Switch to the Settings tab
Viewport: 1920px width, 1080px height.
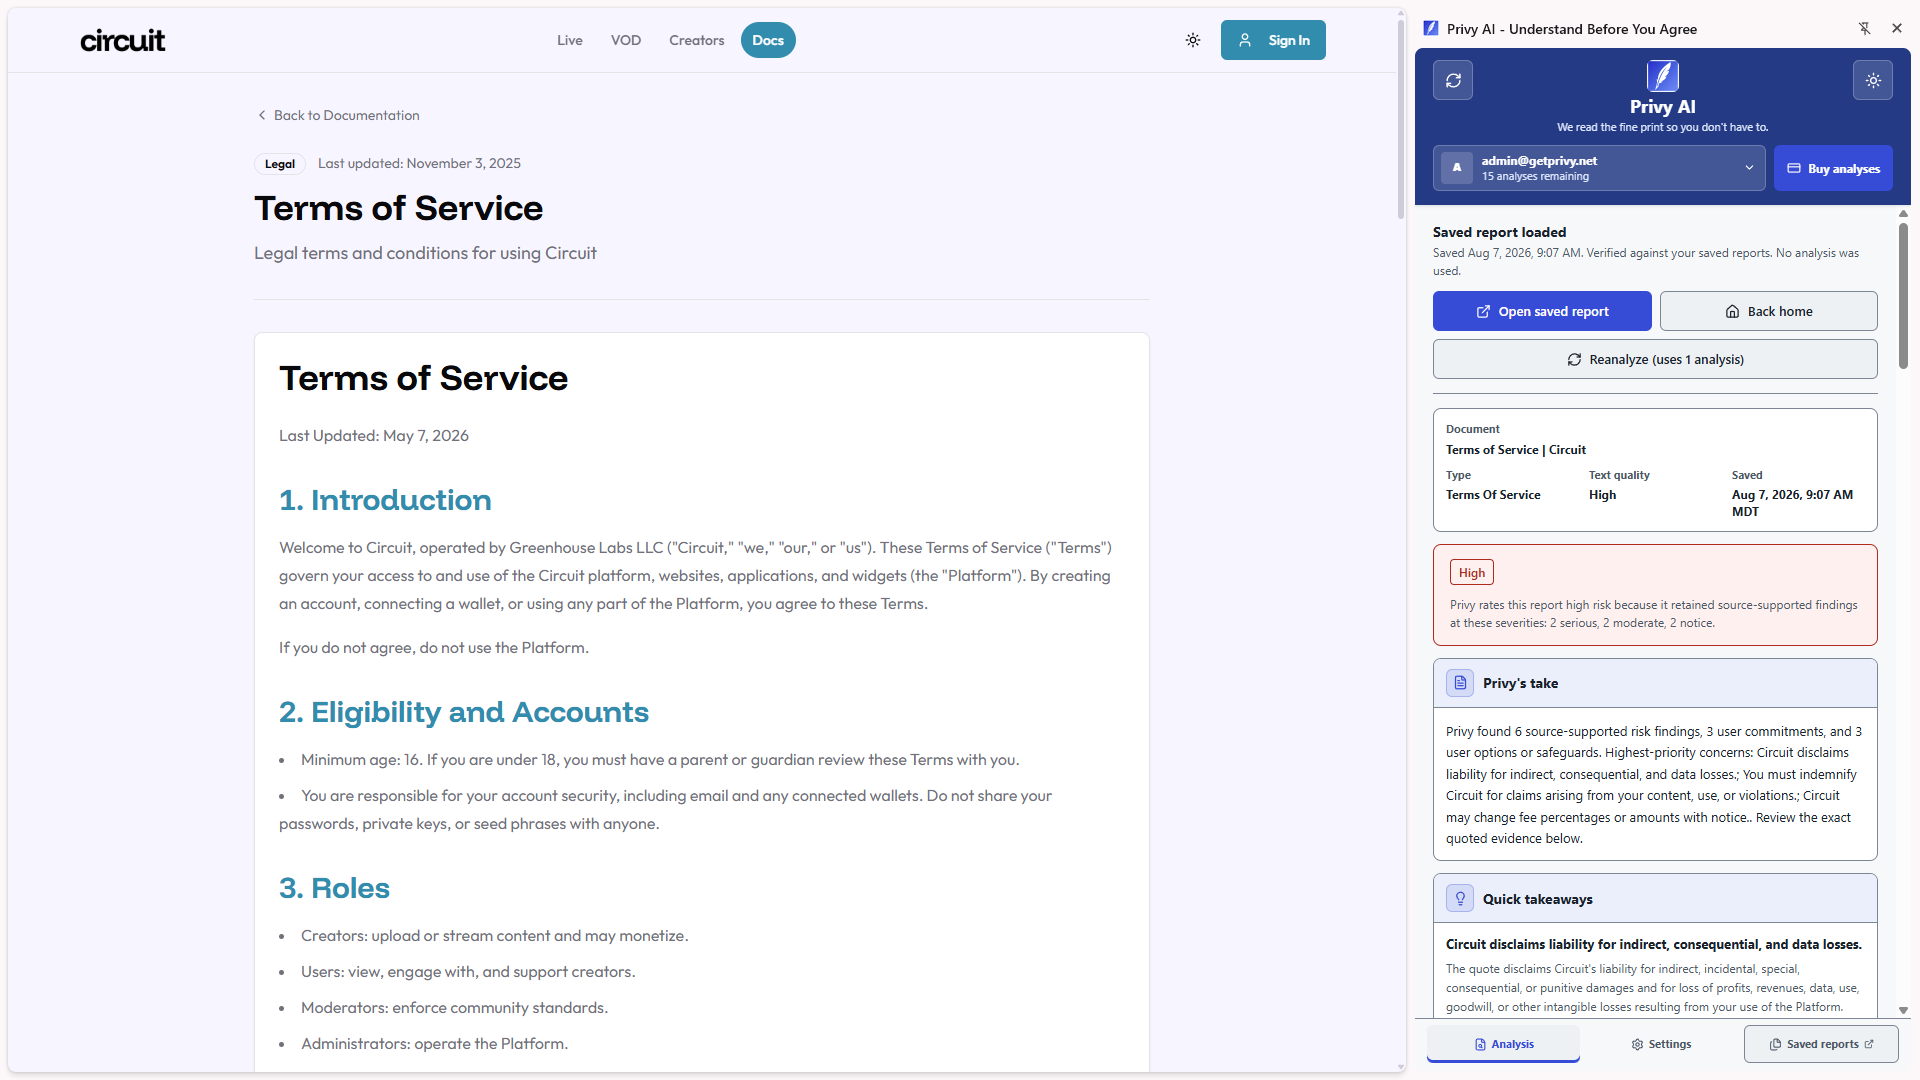point(1661,1044)
